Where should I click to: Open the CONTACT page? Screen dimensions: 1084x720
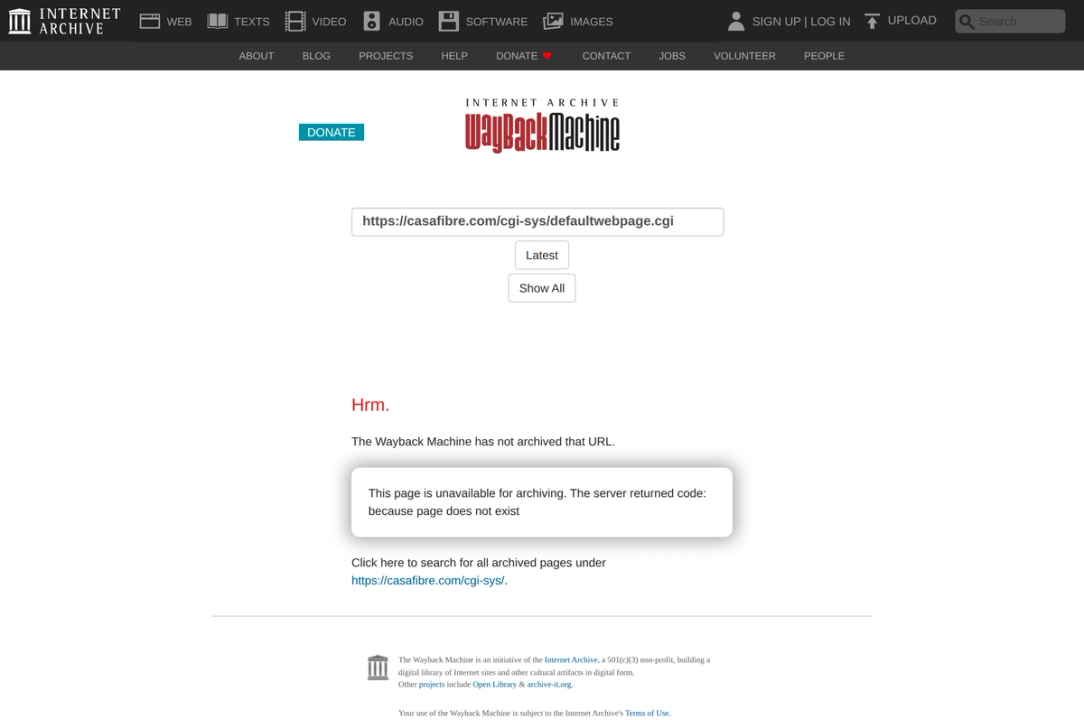606,55
